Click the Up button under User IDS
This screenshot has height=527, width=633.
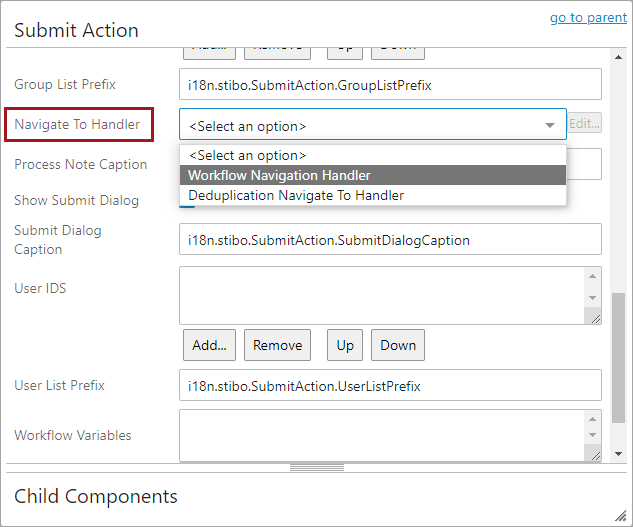(345, 345)
